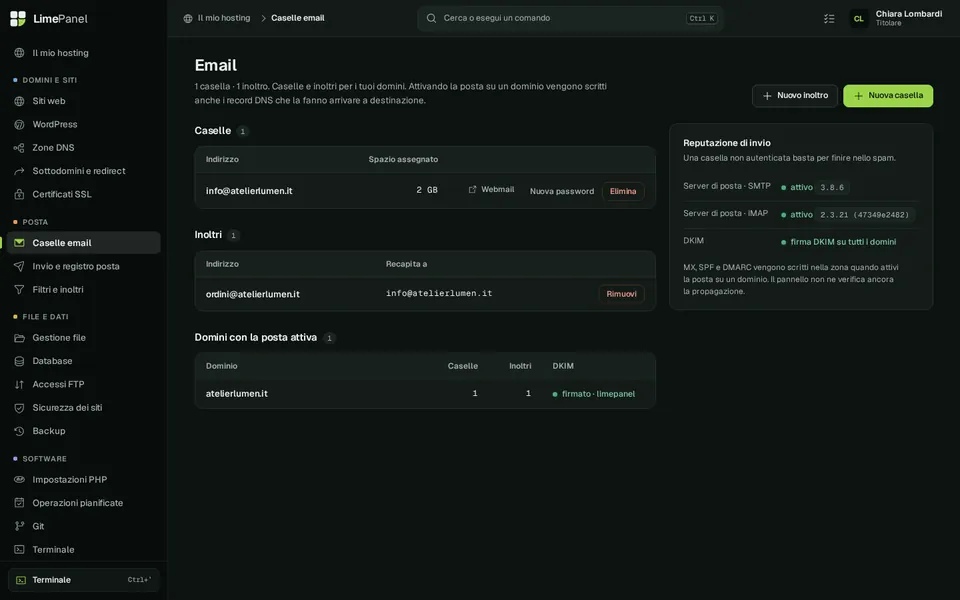Click Nuova password for info@atelierlumen.it

(561, 191)
